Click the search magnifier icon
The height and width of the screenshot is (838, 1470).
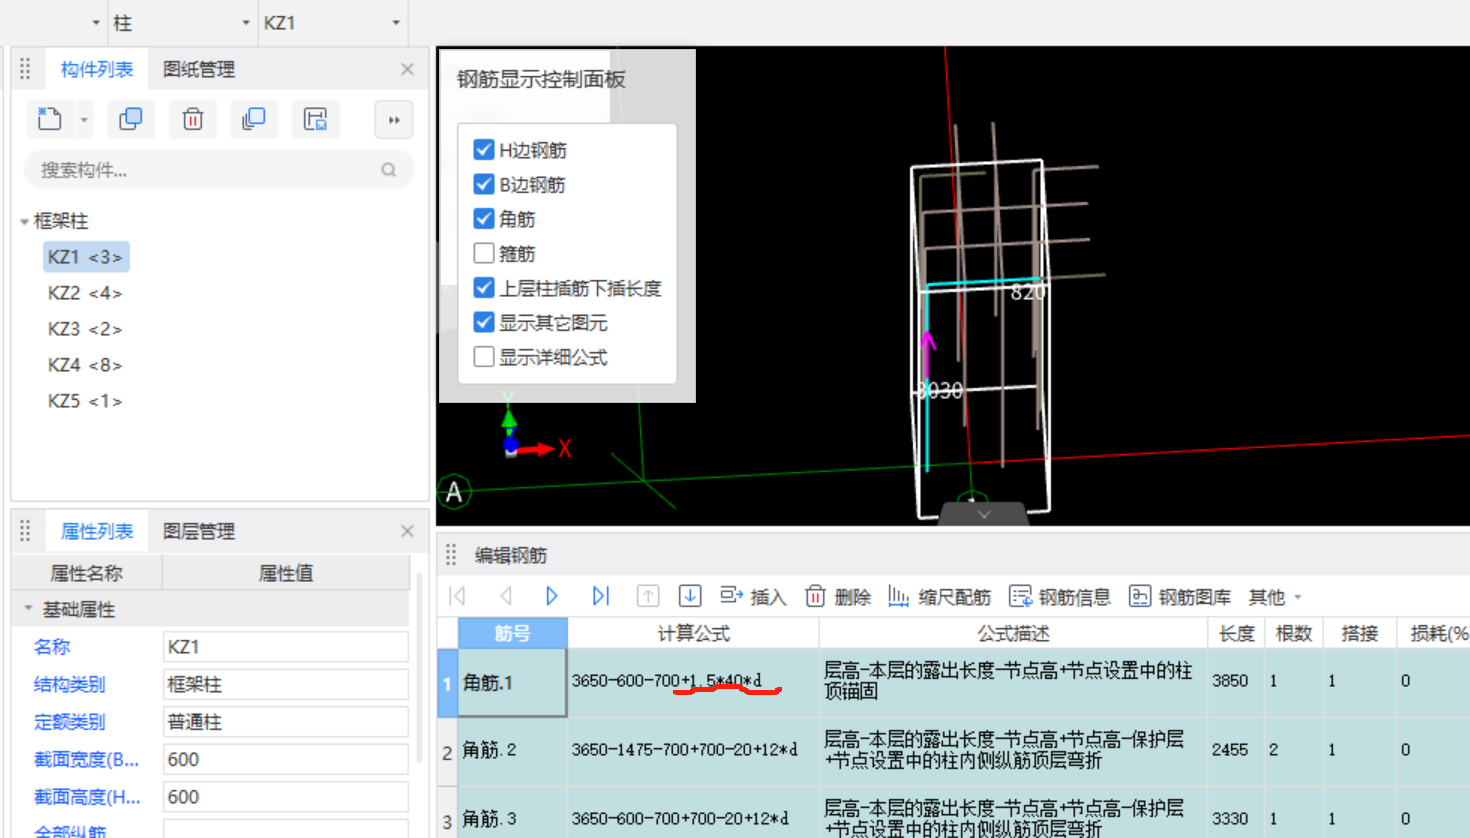point(389,170)
